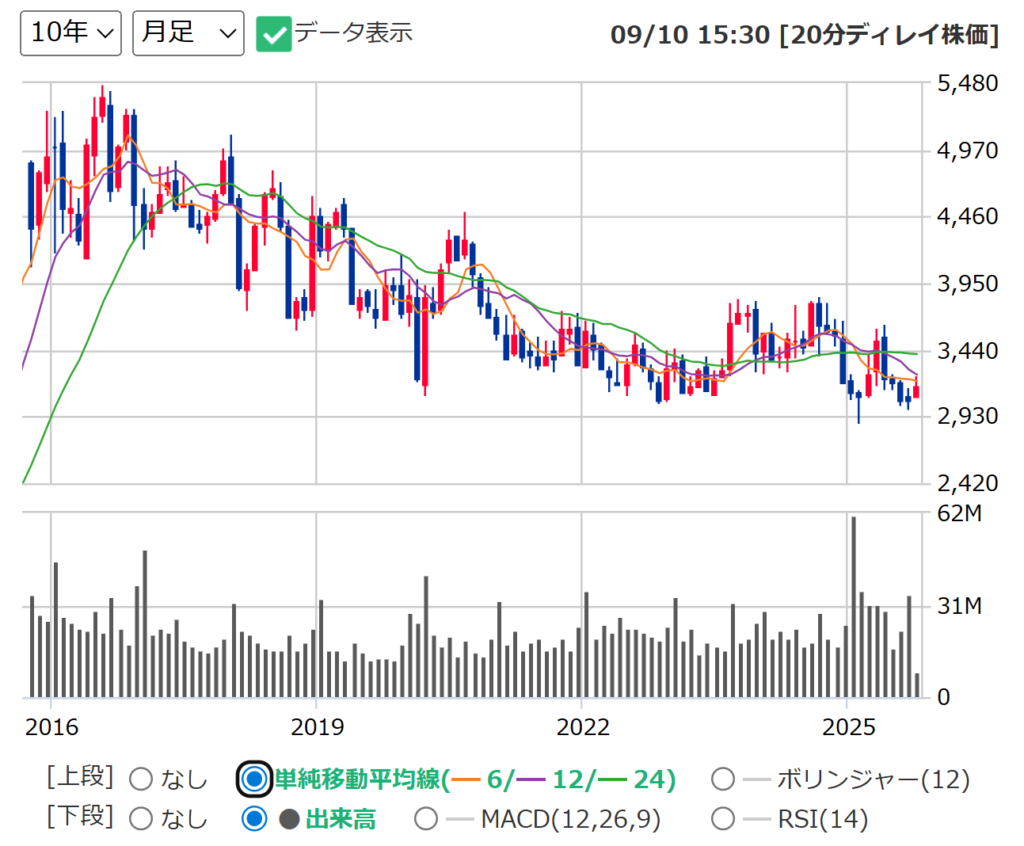This screenshot has width=1024, height=846.
Task: Expand the 月足 interval dropdown
Action: [188, 33]
